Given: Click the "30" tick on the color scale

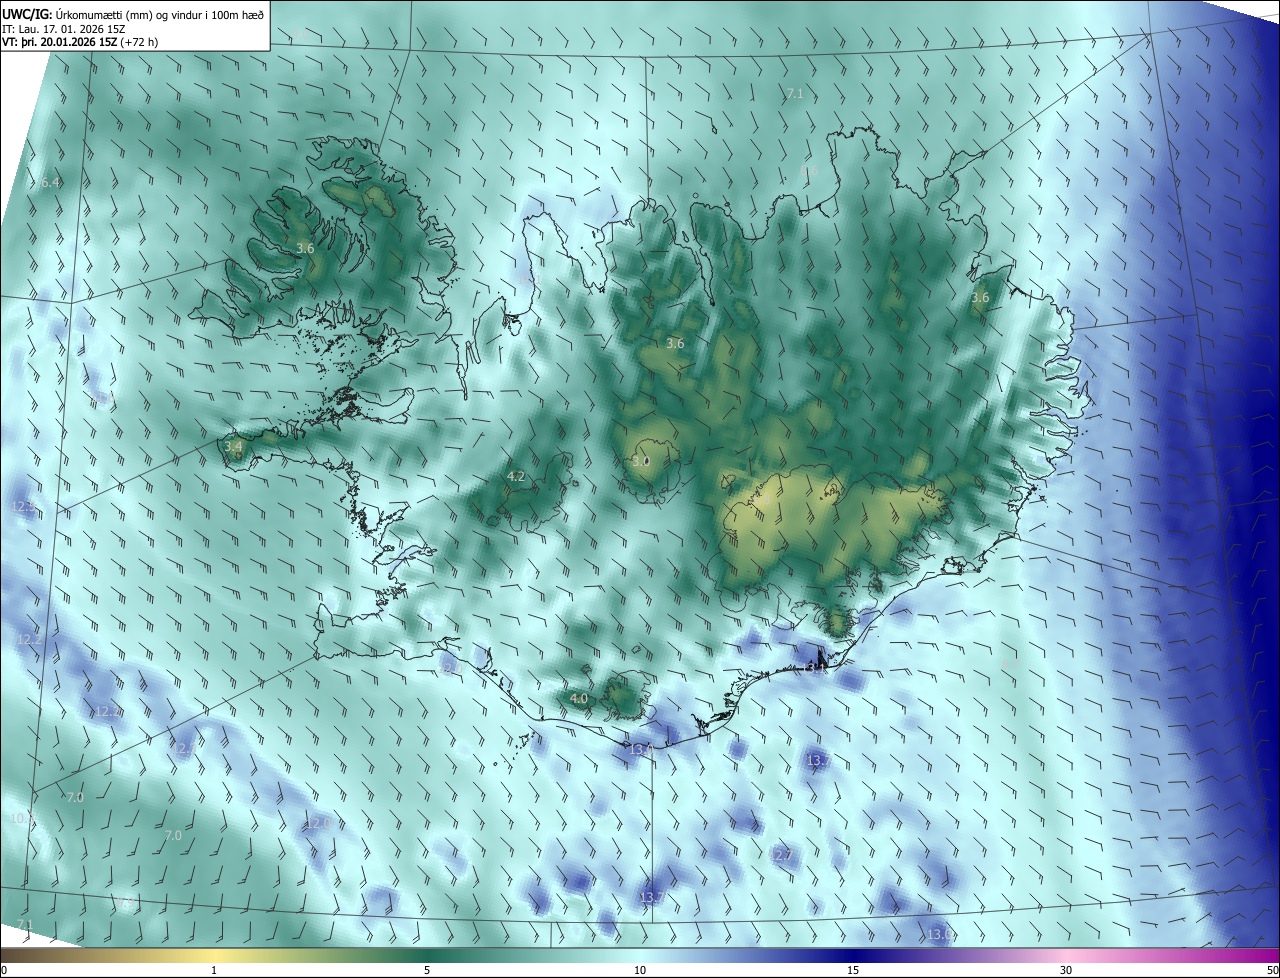Looking at the screenshot, I should click(1066, 970).
